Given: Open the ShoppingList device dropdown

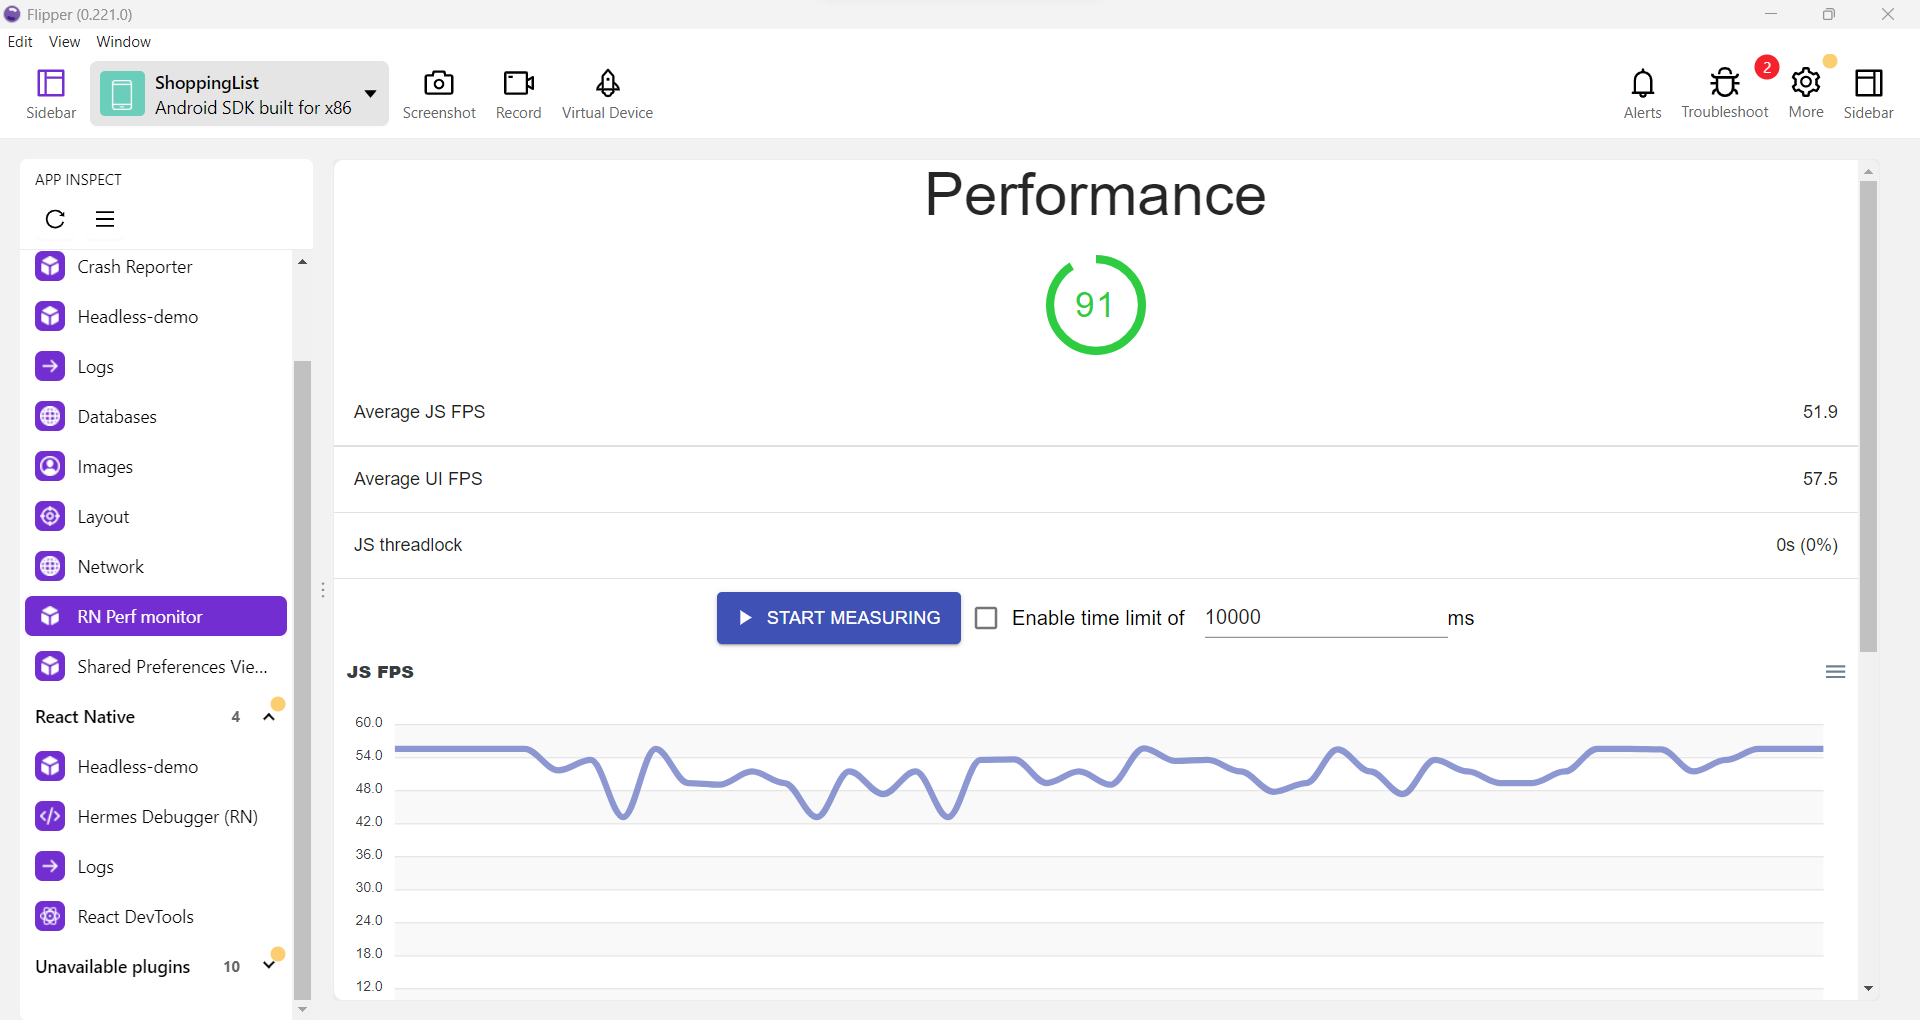Looking at the screenshot, I should (370, 94).
